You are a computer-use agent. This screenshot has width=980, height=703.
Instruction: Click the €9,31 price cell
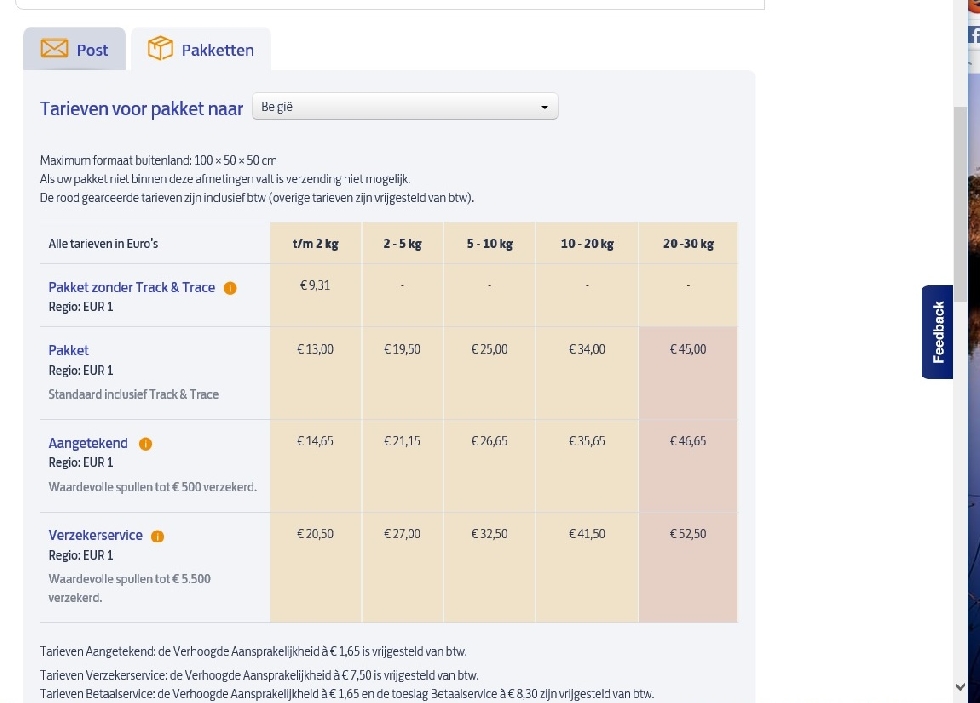tap(316, 295)
